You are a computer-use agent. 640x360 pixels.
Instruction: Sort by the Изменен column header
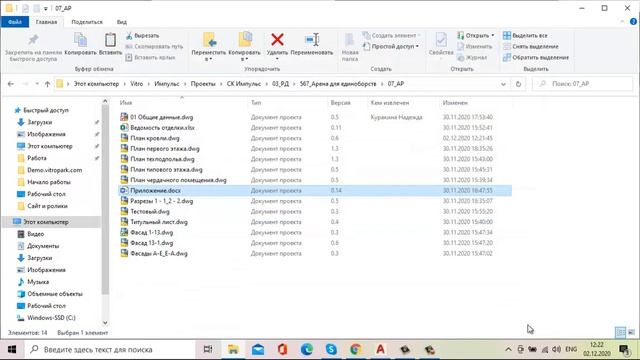point(455,103)
